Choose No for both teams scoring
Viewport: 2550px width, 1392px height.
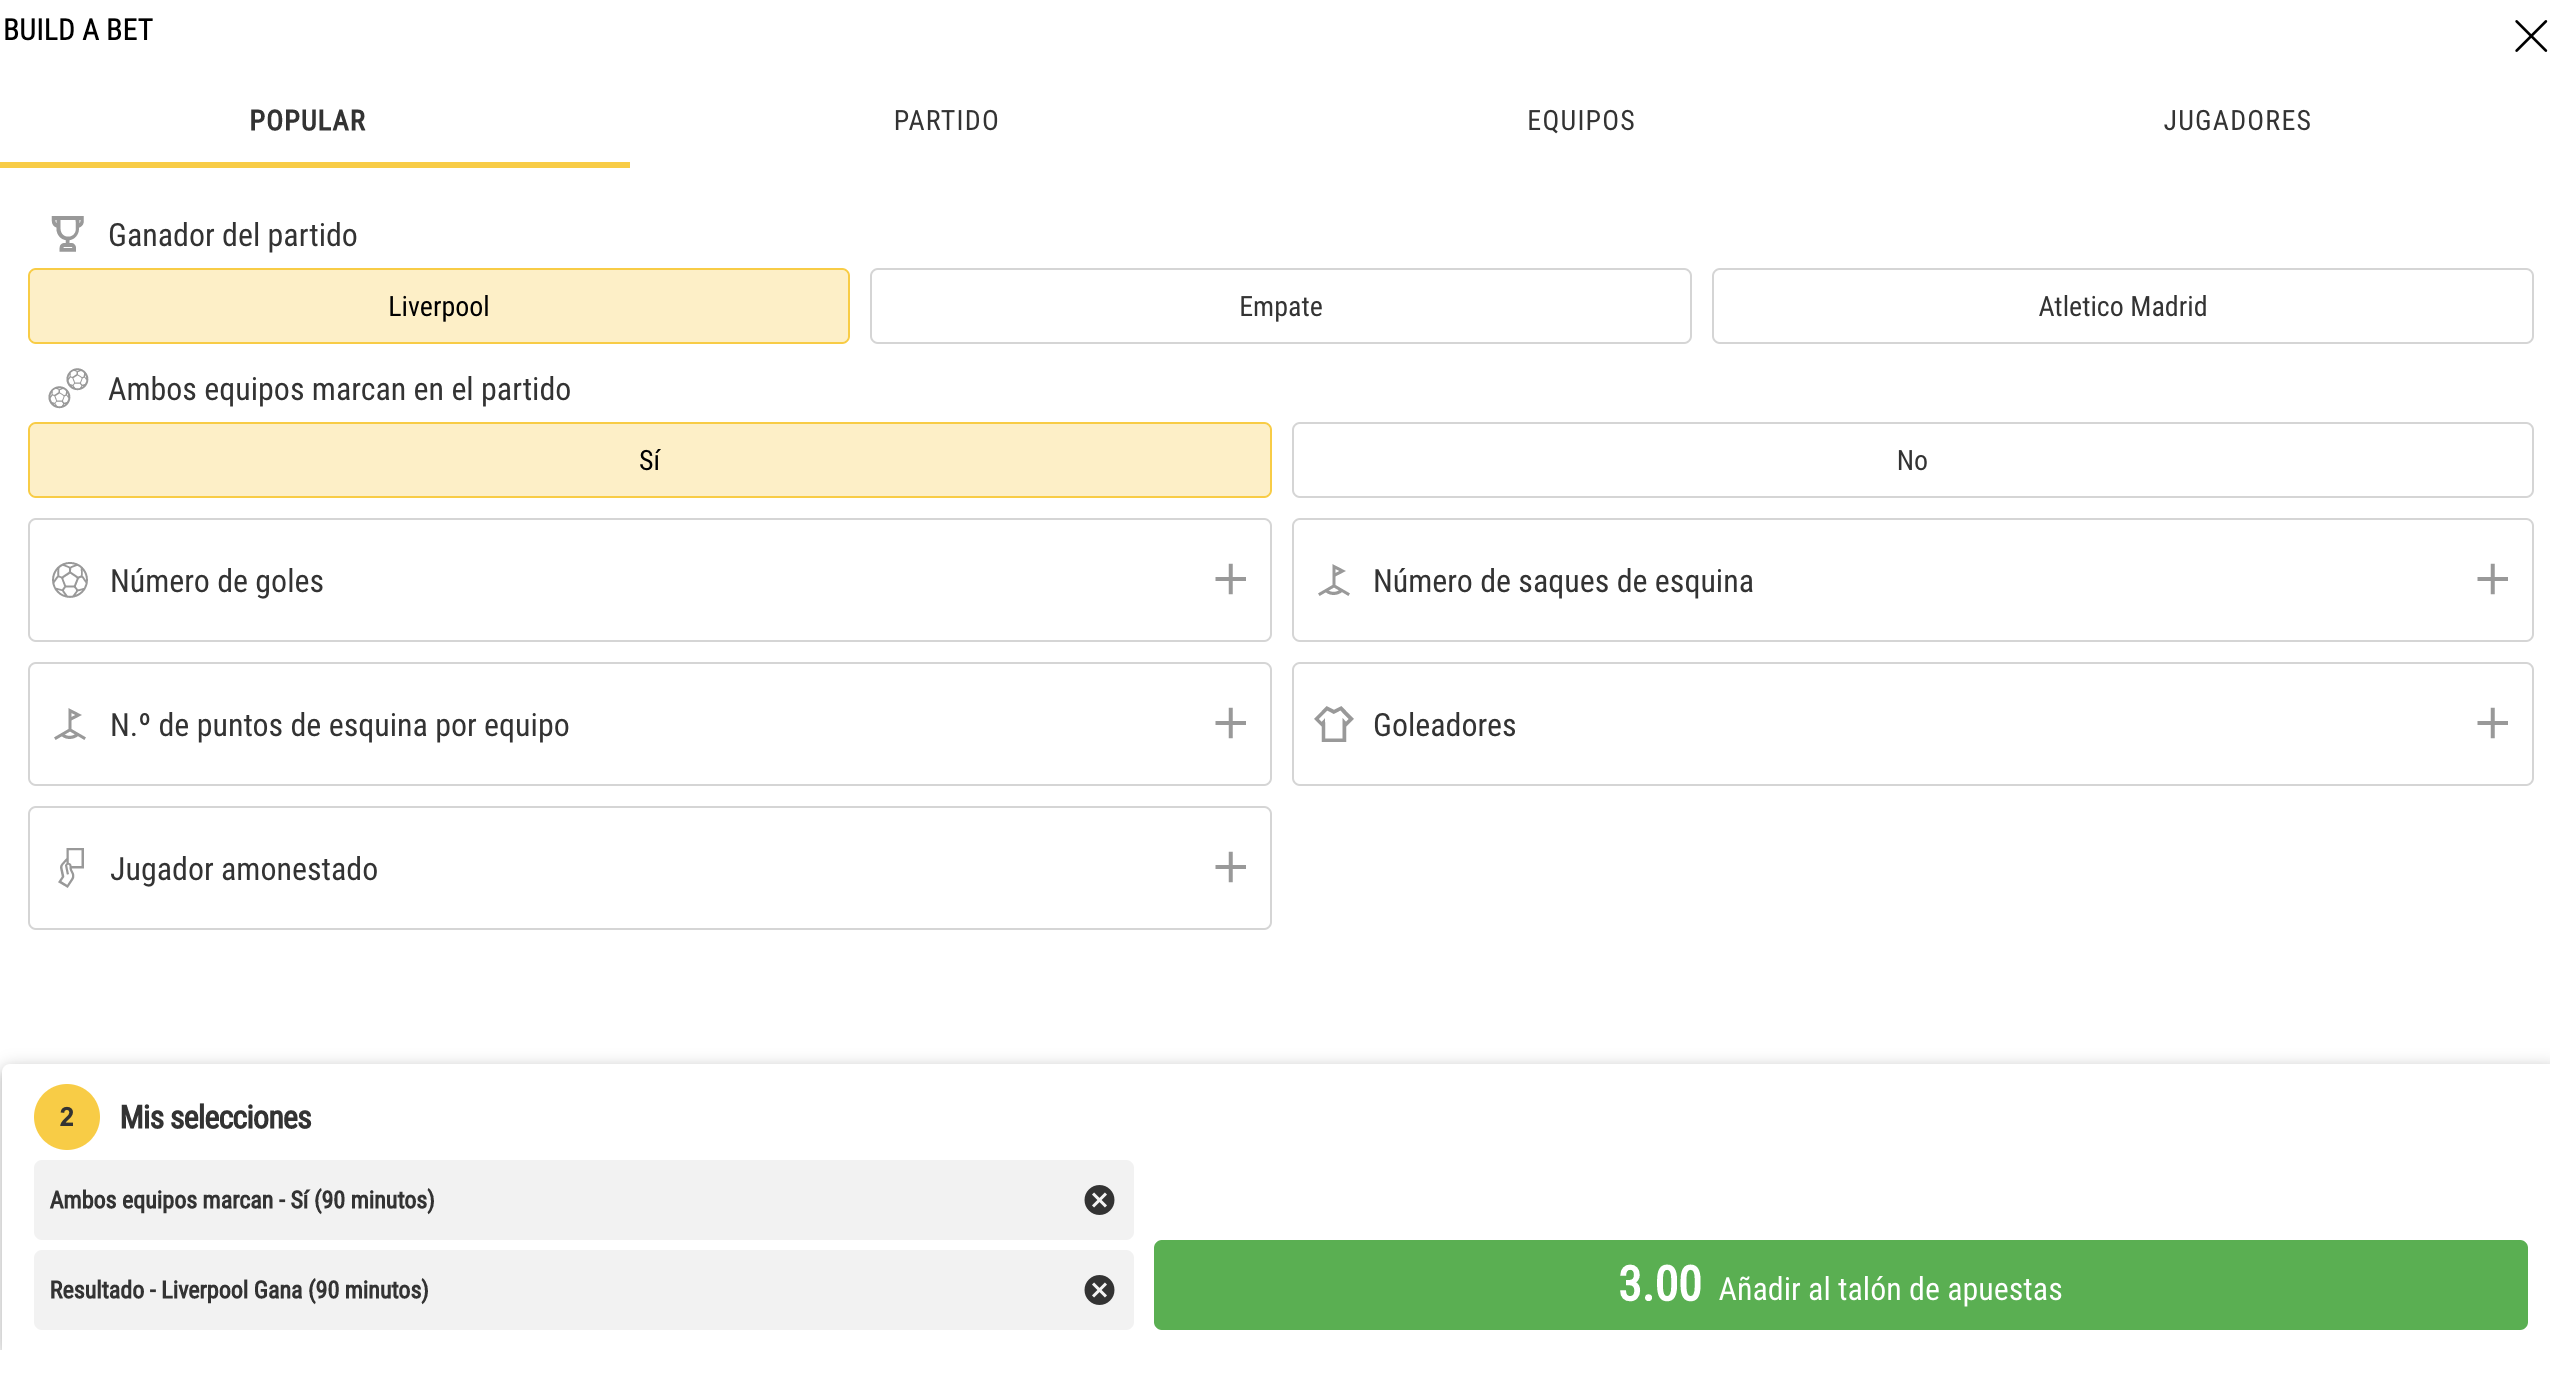[1912, 460]
